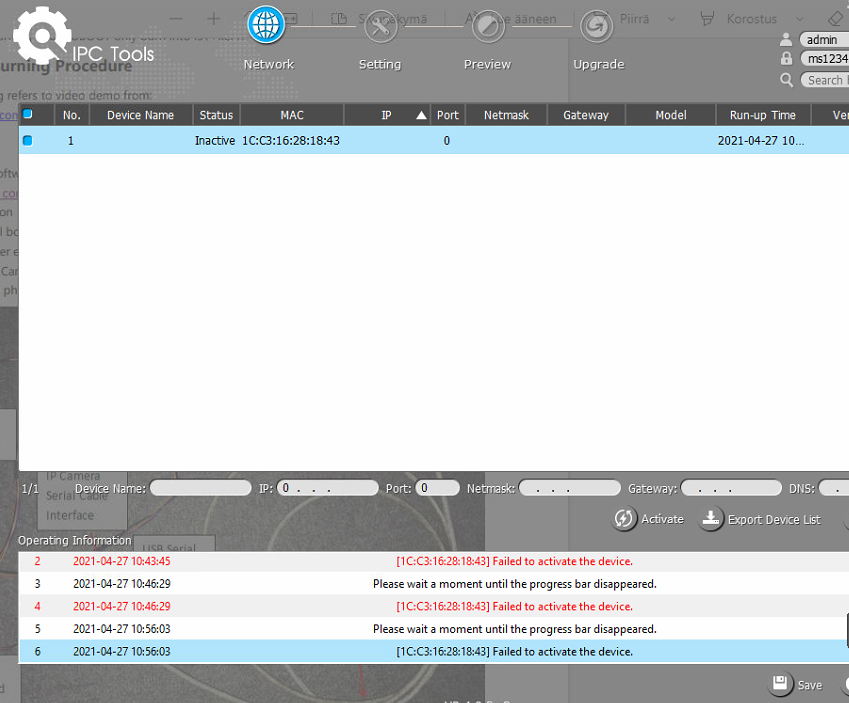Screen dimensions: 849x703
Task: Tick the checkbox for device row 1
Action: tap(28, 141)
